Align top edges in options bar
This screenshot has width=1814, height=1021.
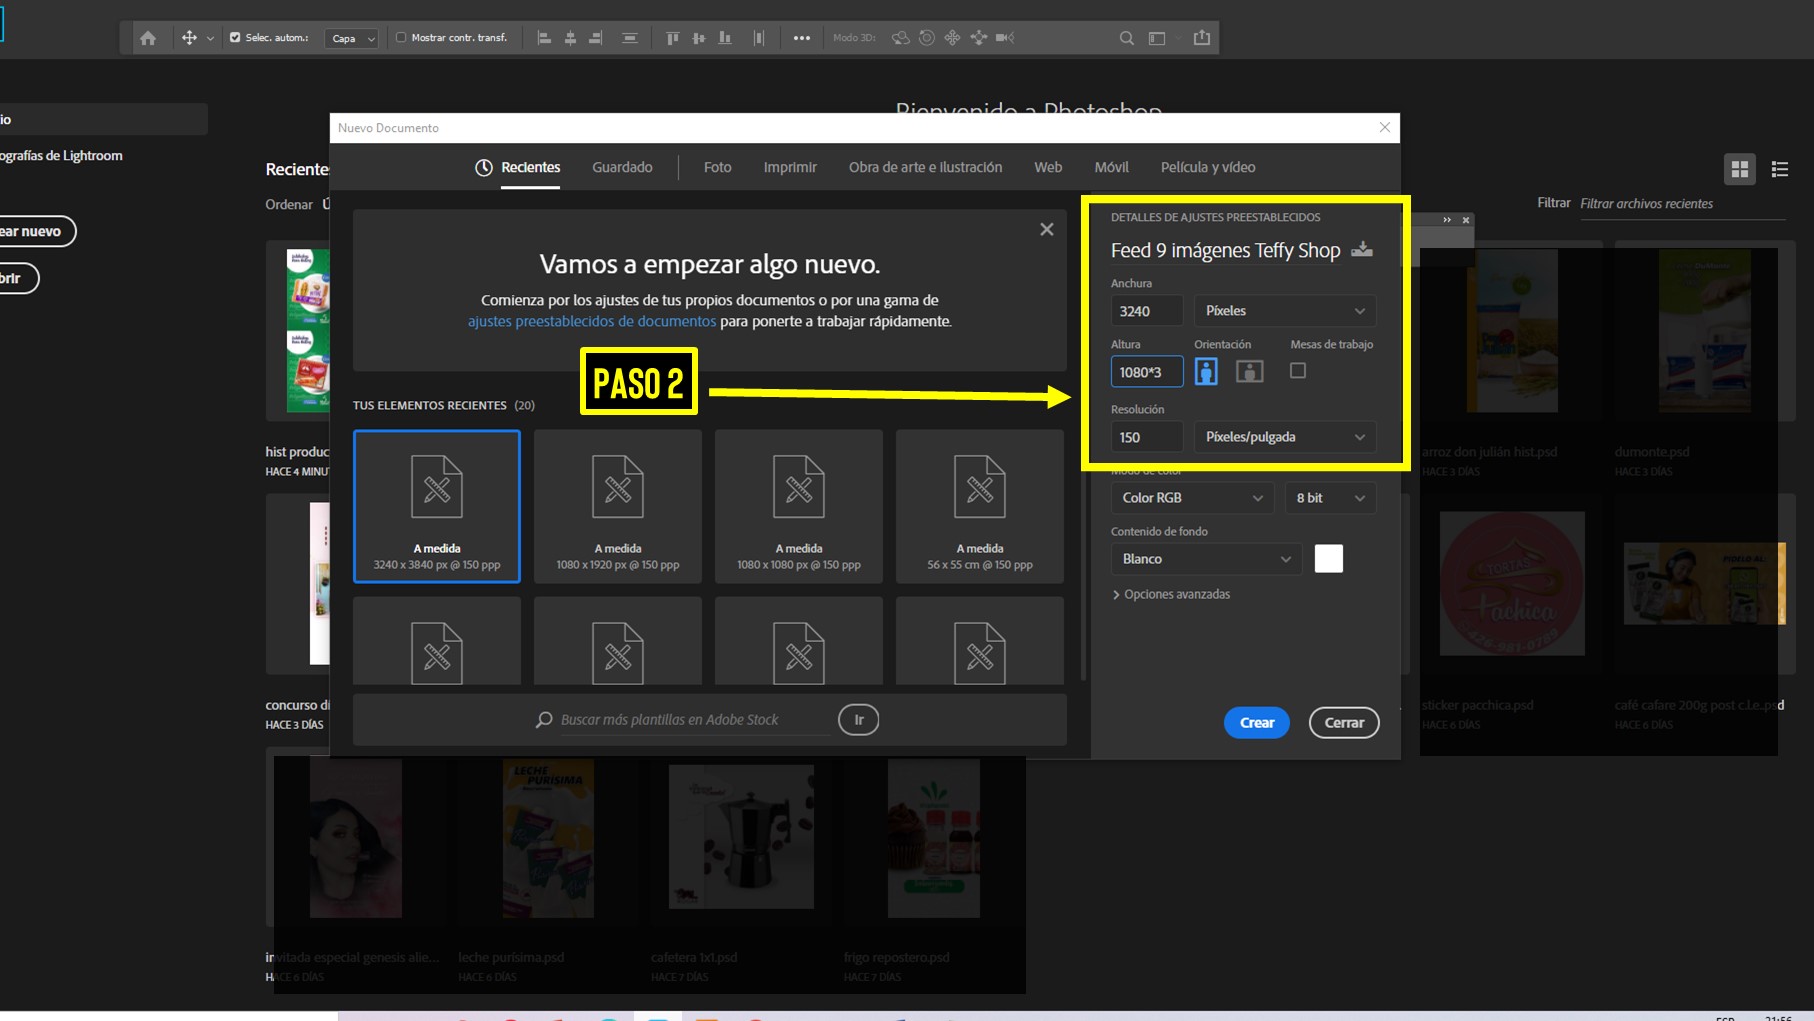(x=673, y=38)
